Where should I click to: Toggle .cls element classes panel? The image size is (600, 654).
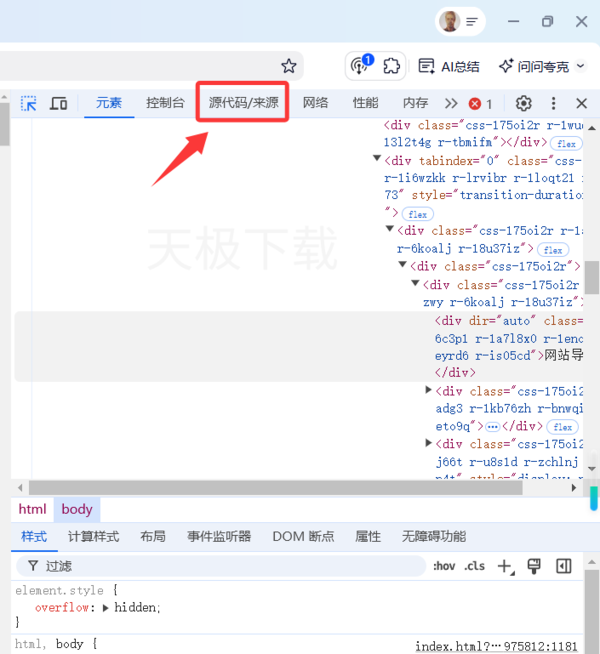point(474,566)
